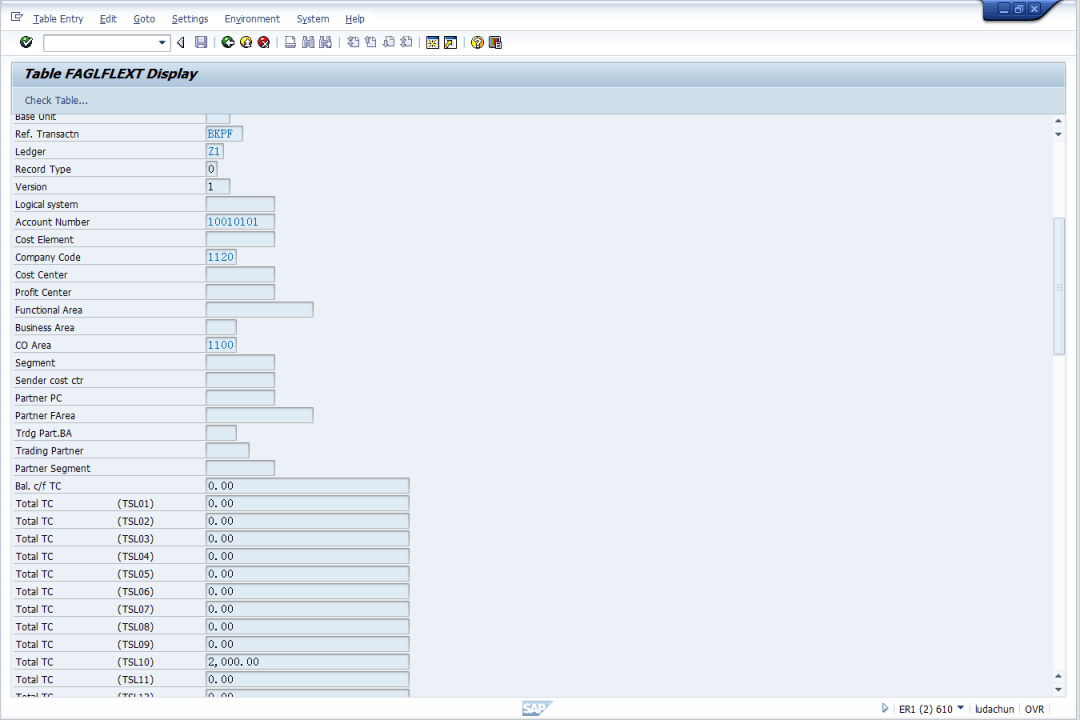This screenshot has height=720, width=1080.
Task: Click the Check Table... button
Action: pos(56,100)
